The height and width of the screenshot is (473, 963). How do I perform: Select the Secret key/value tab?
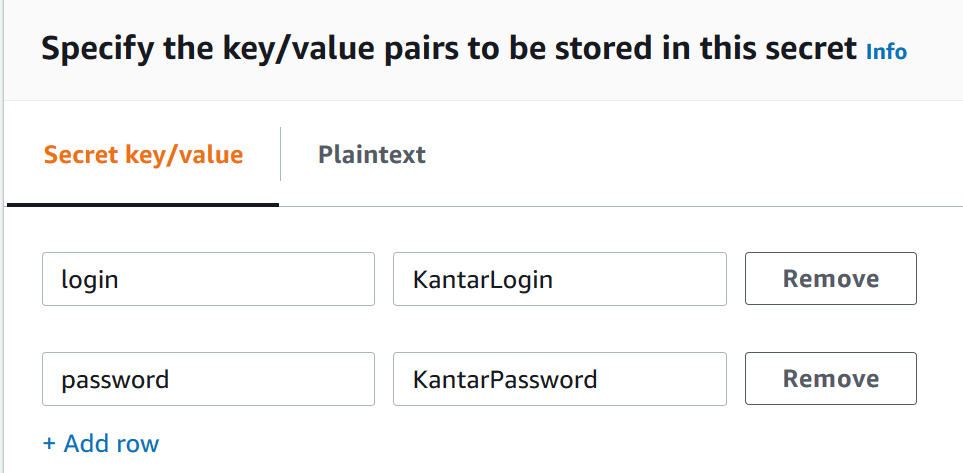(x=143, y=155)
